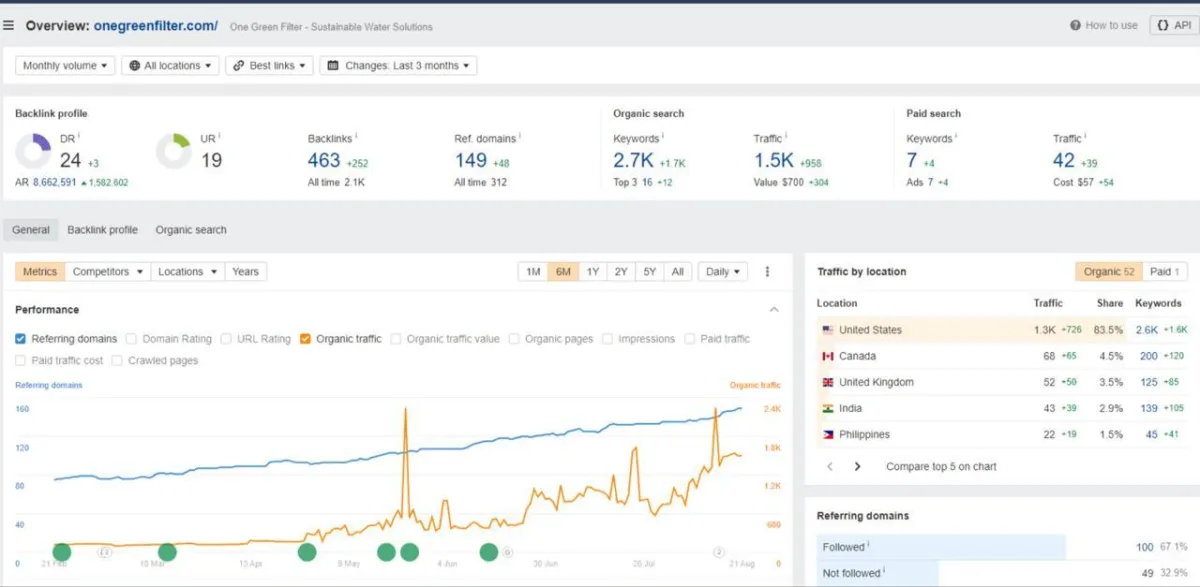Enable the Organic pages checkbox
The image size is (1200, 587).
tap(514, 339)
